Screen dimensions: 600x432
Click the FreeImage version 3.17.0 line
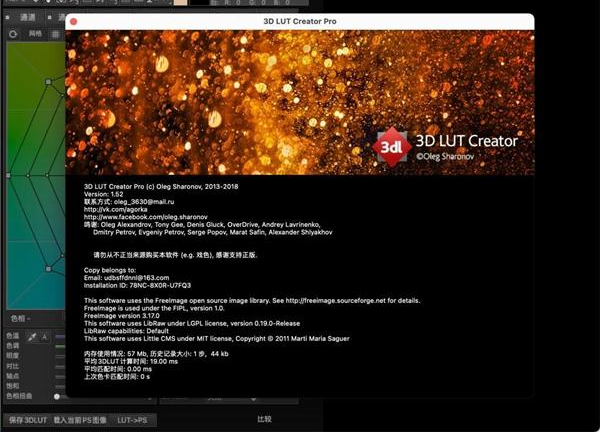[x=122, y=316]
